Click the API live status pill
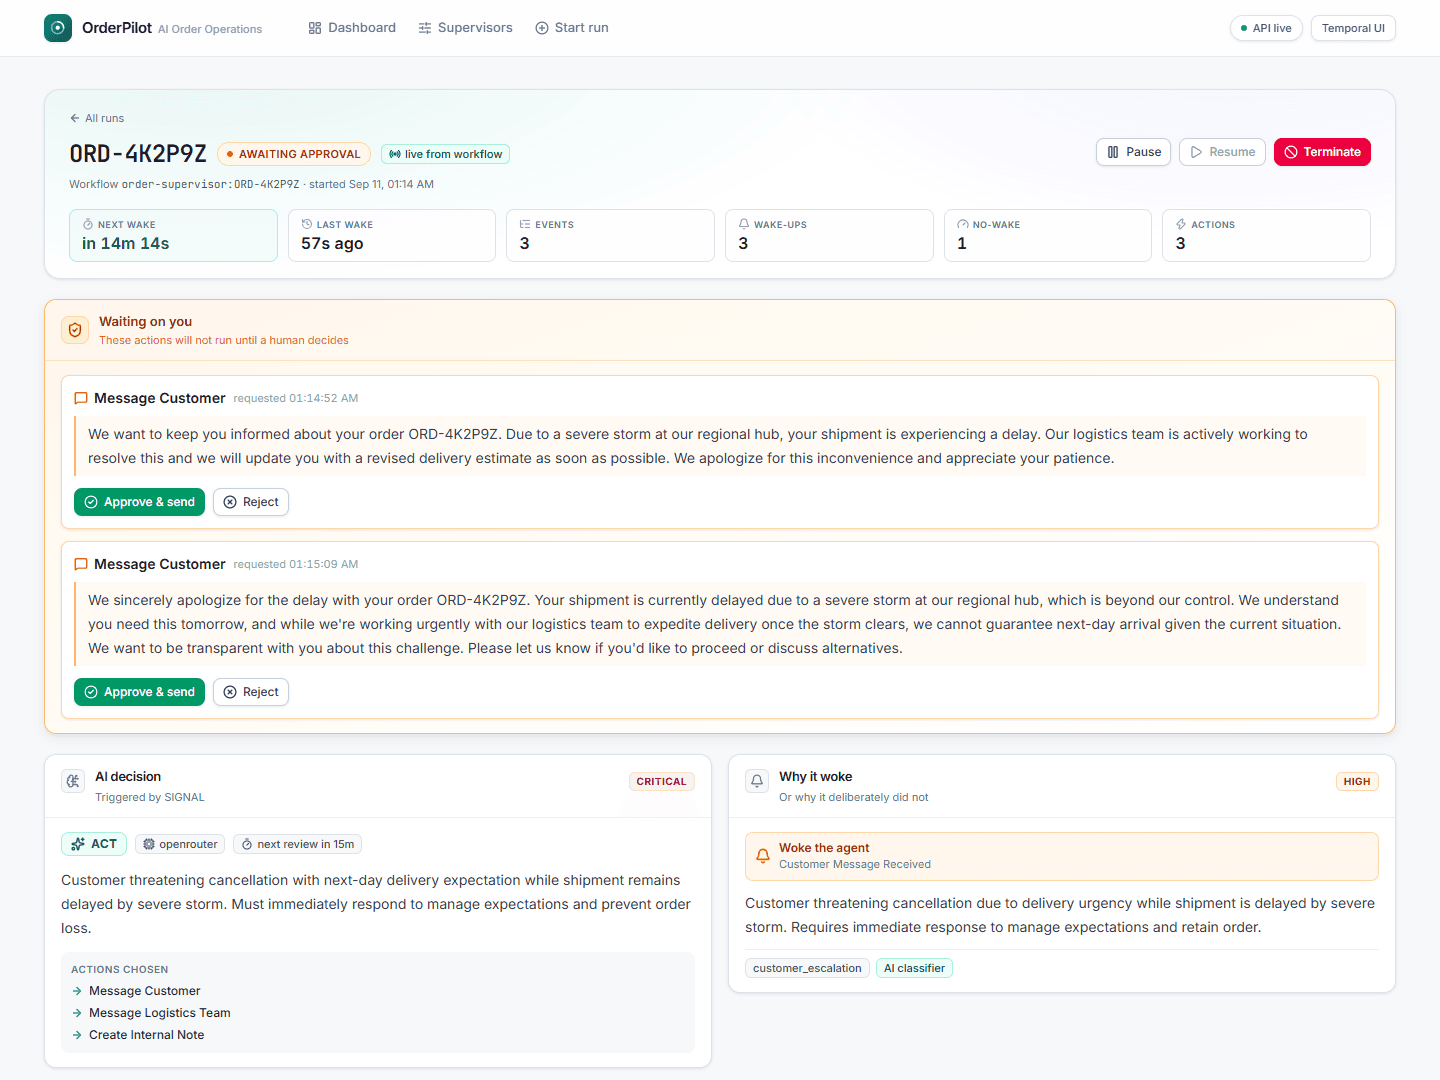This screenshot has height=1080, width=1440. (x=1266, y=28)
